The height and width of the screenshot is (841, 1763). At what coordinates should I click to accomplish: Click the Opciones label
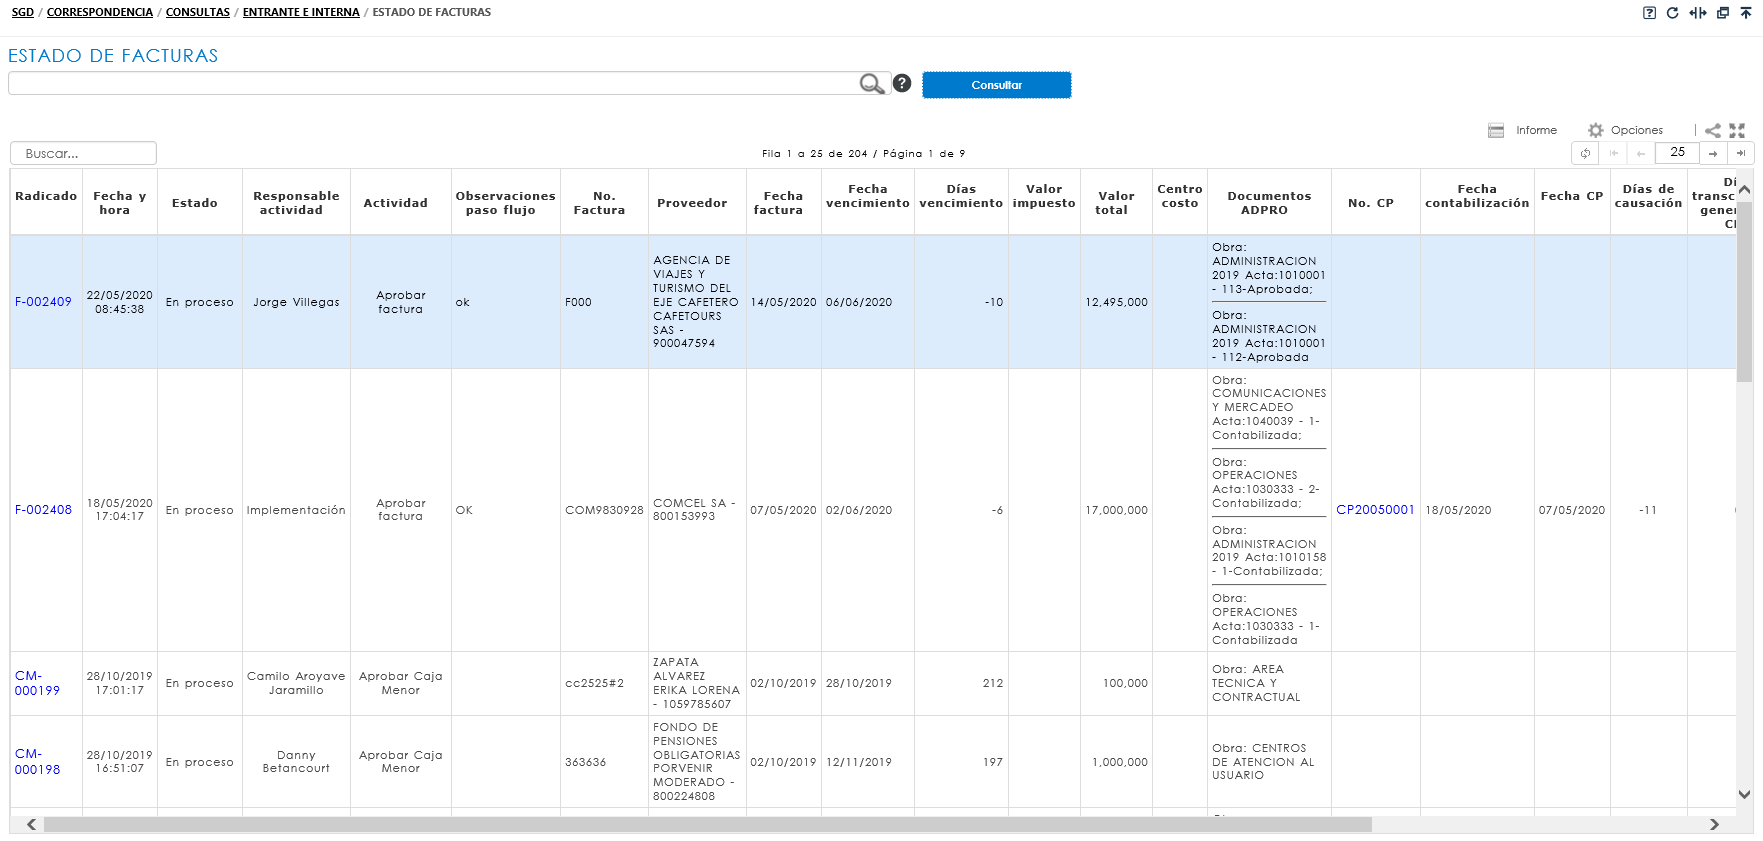click(1637, 131)
